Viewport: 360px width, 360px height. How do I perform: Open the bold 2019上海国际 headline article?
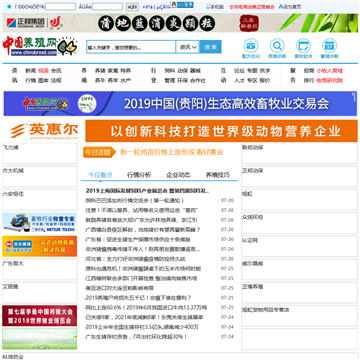coord(148,191)
